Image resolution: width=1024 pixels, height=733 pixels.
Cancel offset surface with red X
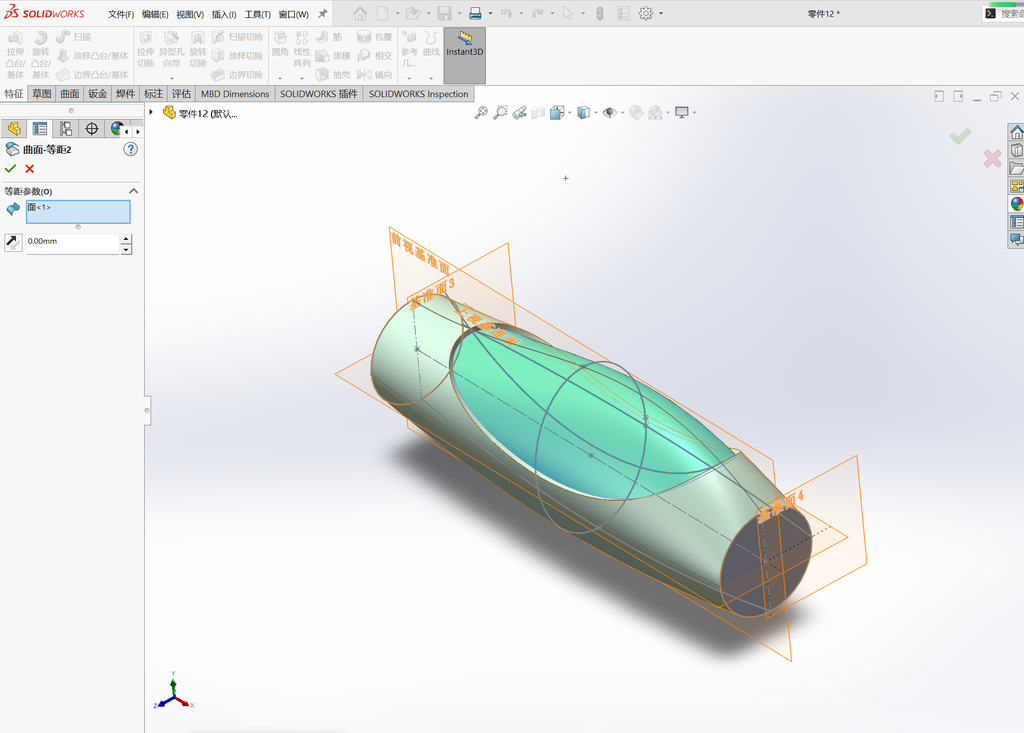tap(29, 169)
